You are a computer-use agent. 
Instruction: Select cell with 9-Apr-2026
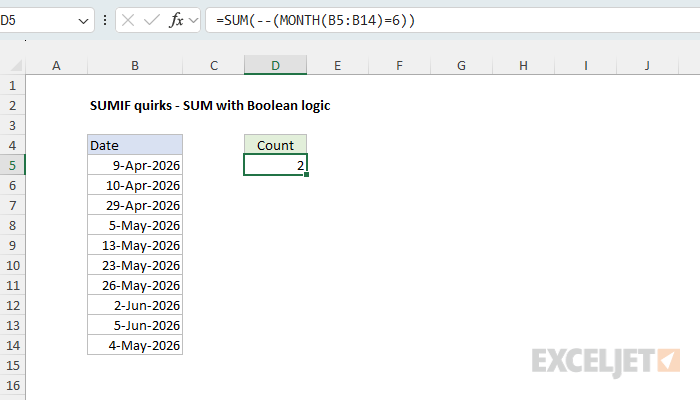[135, 165]
